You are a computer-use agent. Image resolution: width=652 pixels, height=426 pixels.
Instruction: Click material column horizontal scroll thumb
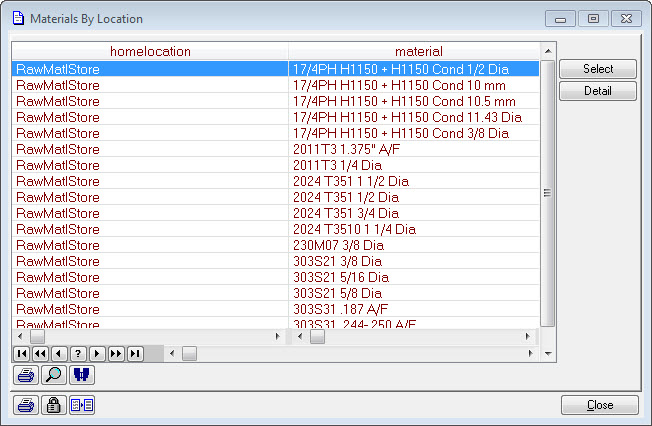317,337
